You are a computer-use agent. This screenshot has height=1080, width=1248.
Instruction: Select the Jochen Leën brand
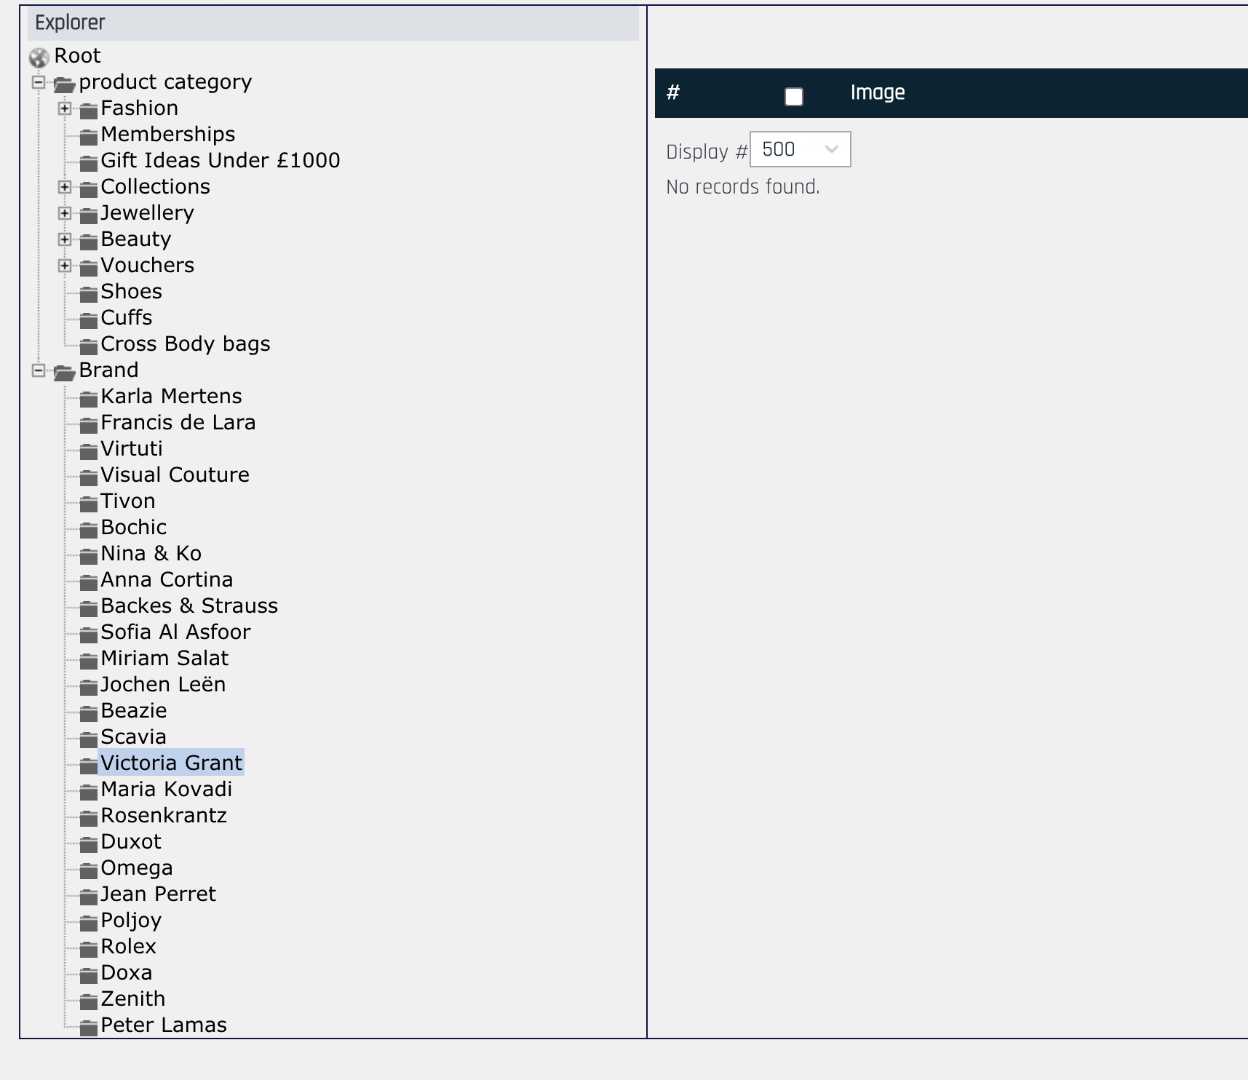tap(163, 684)
